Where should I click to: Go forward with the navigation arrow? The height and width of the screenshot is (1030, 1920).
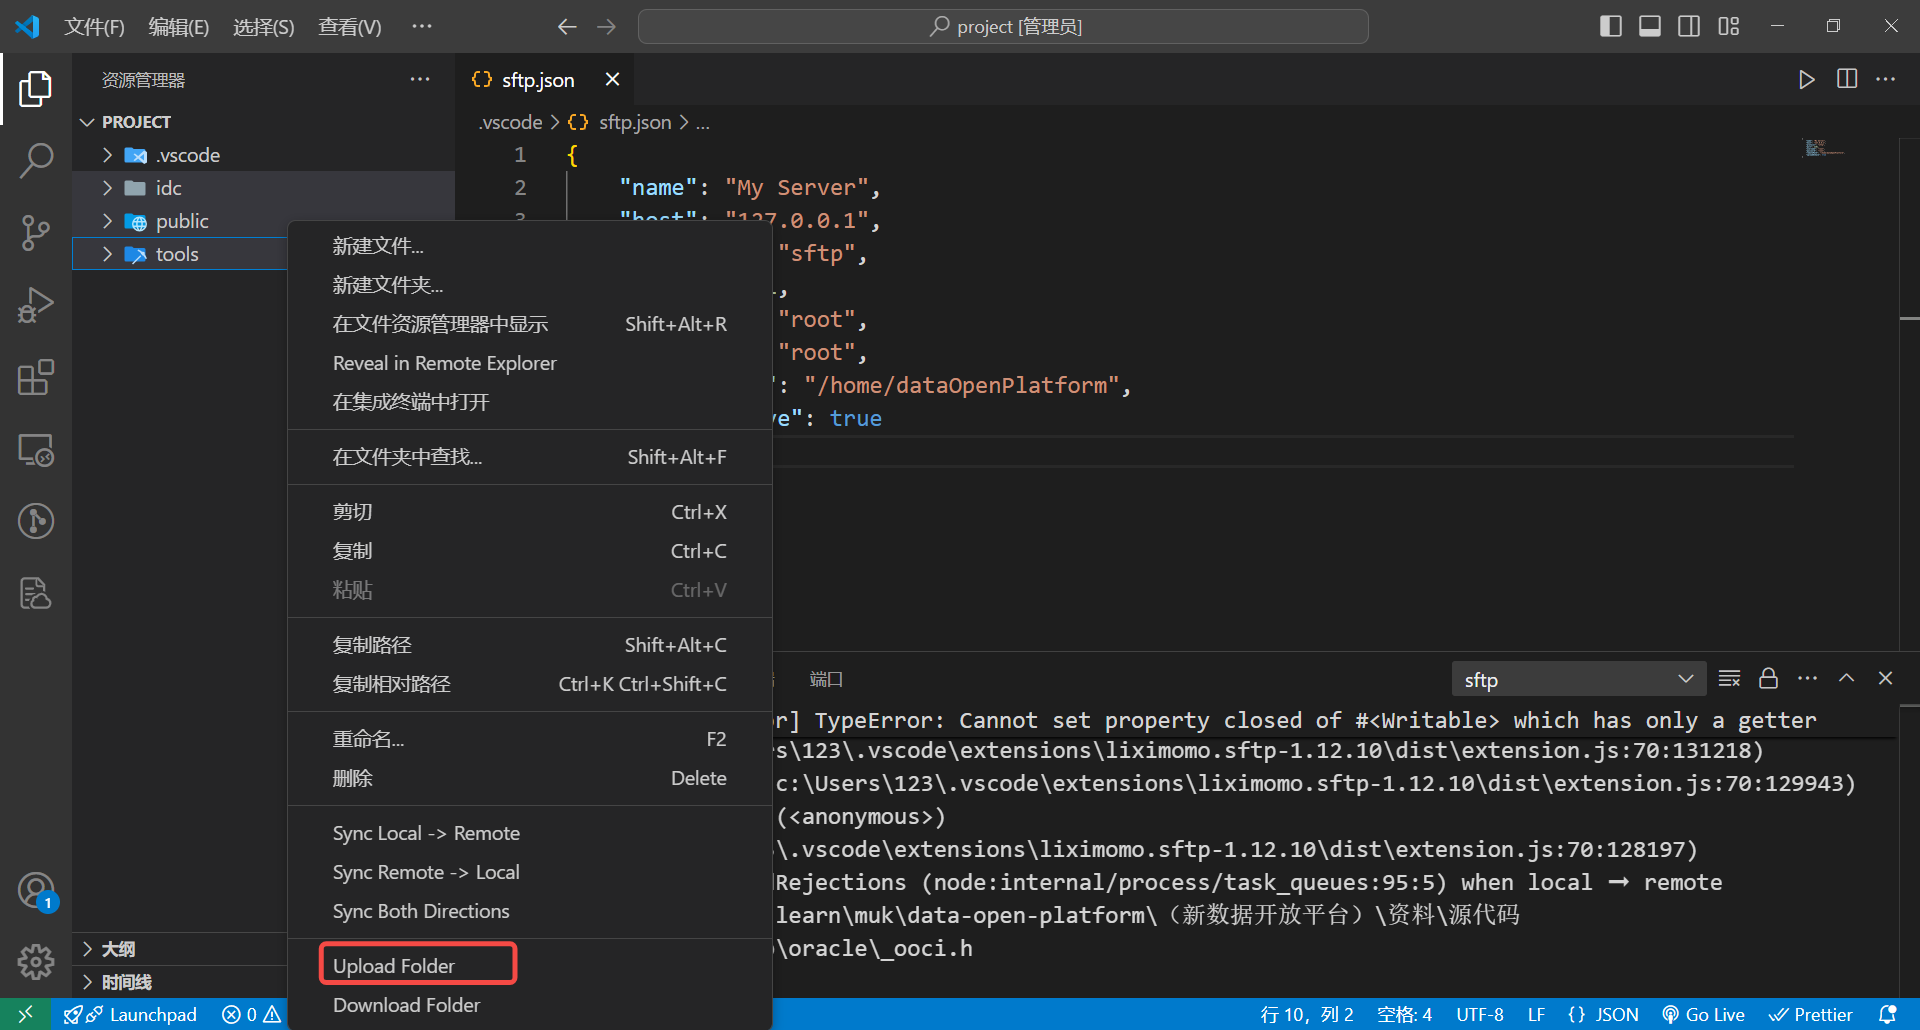[x=606, y=27]
